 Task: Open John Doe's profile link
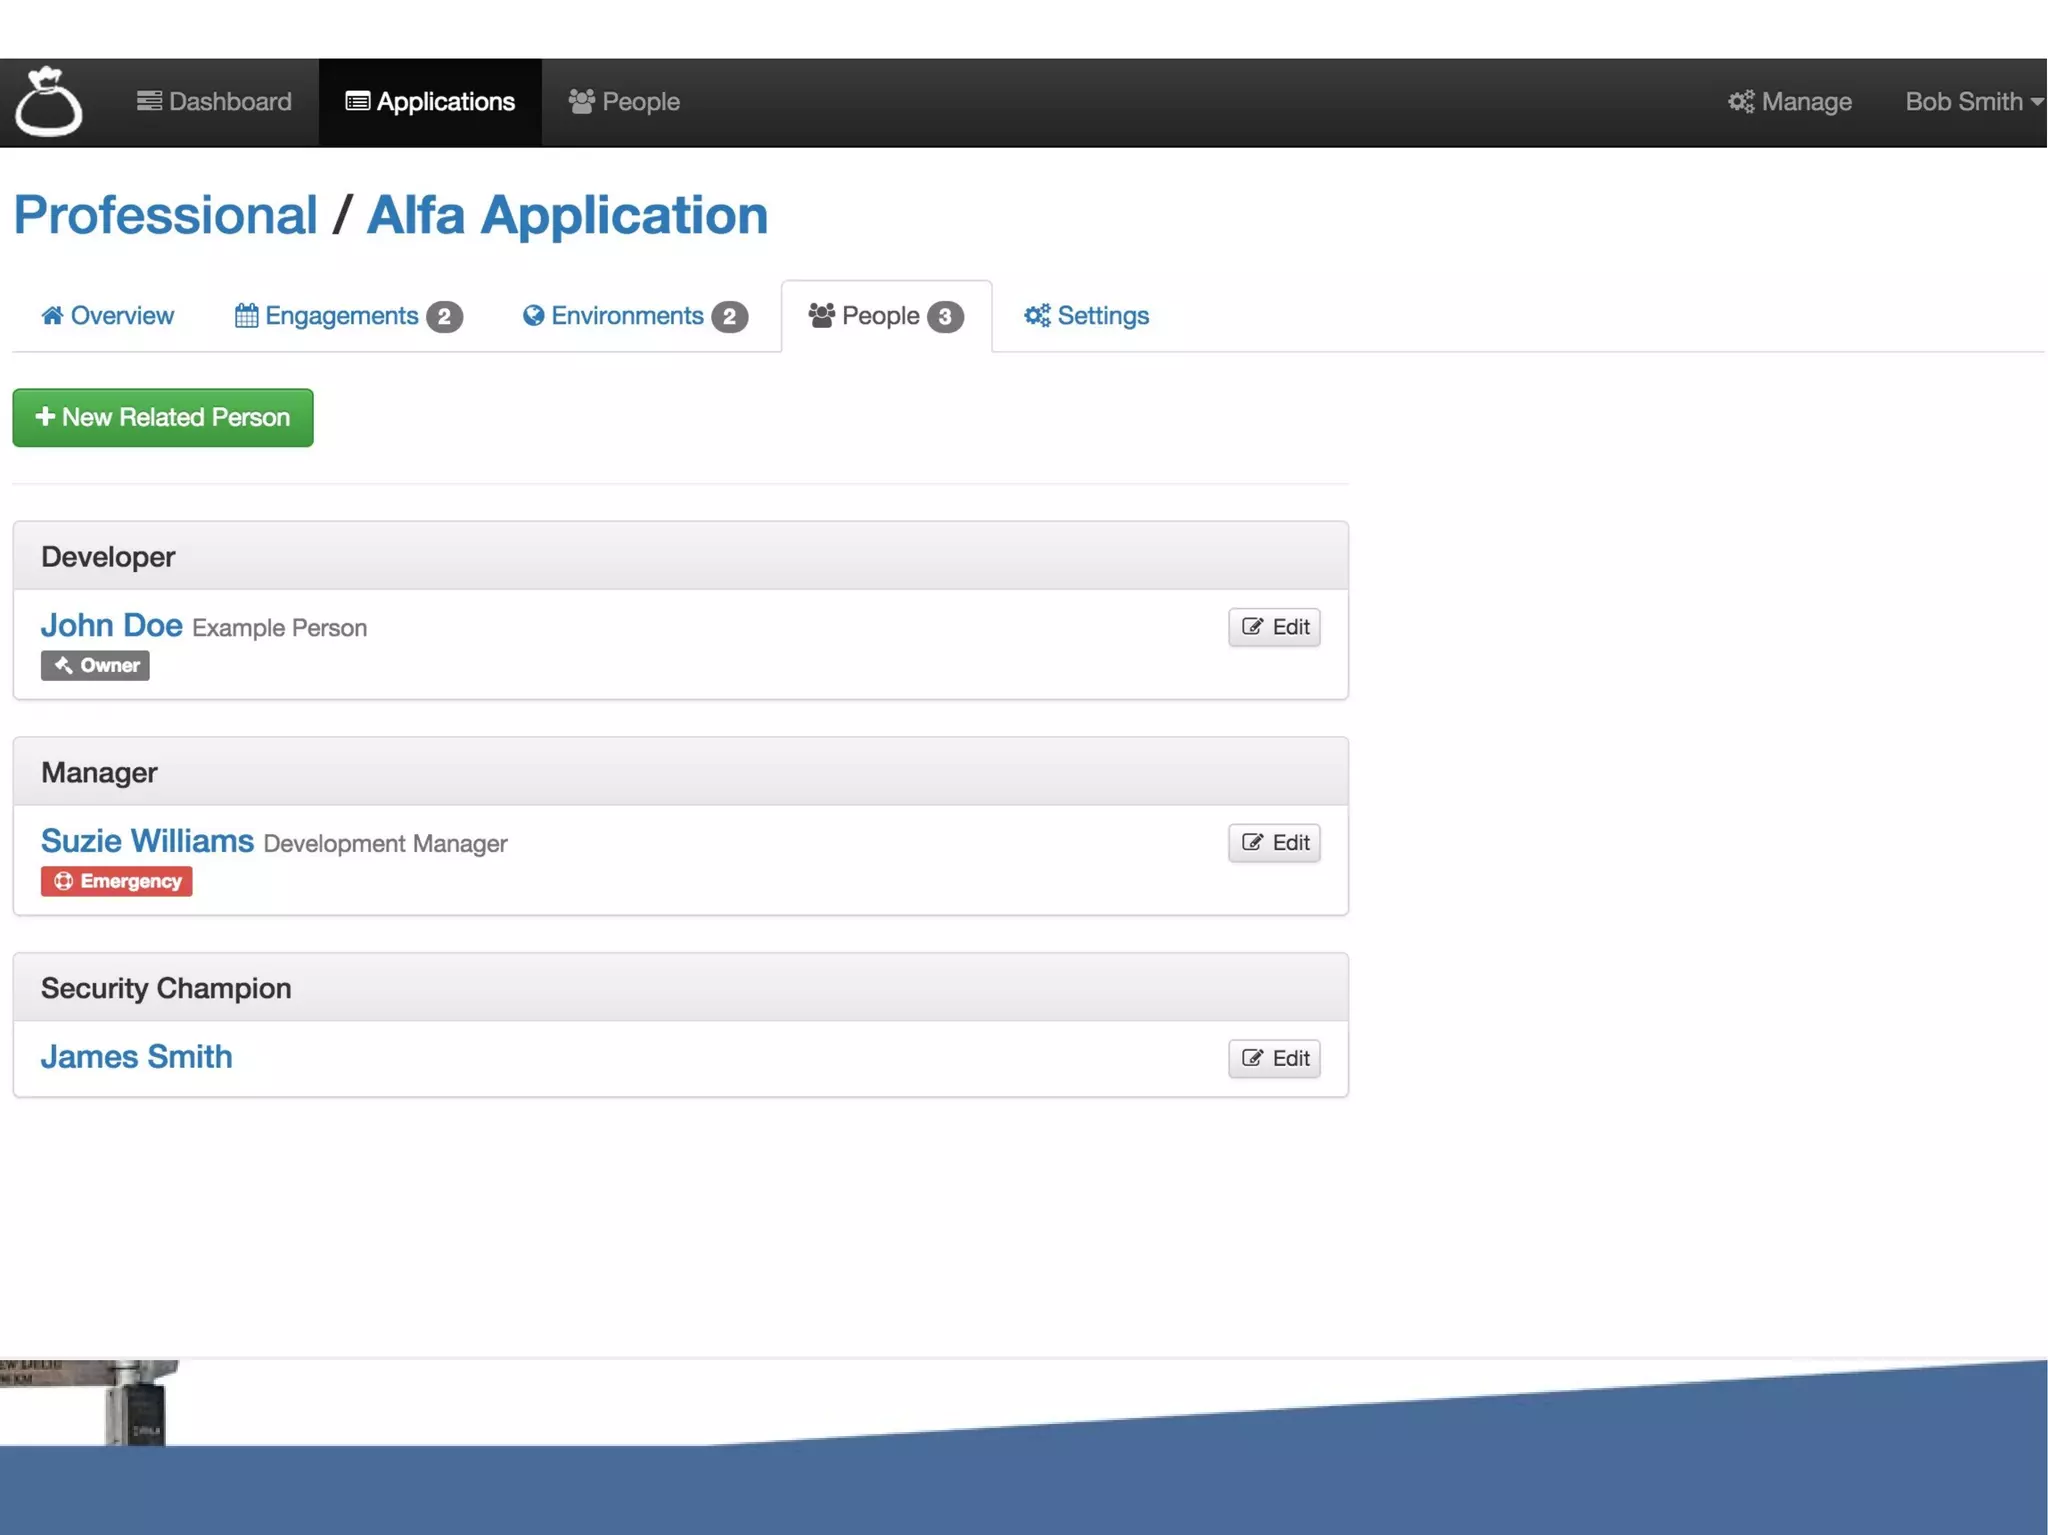tap(111, 625)
